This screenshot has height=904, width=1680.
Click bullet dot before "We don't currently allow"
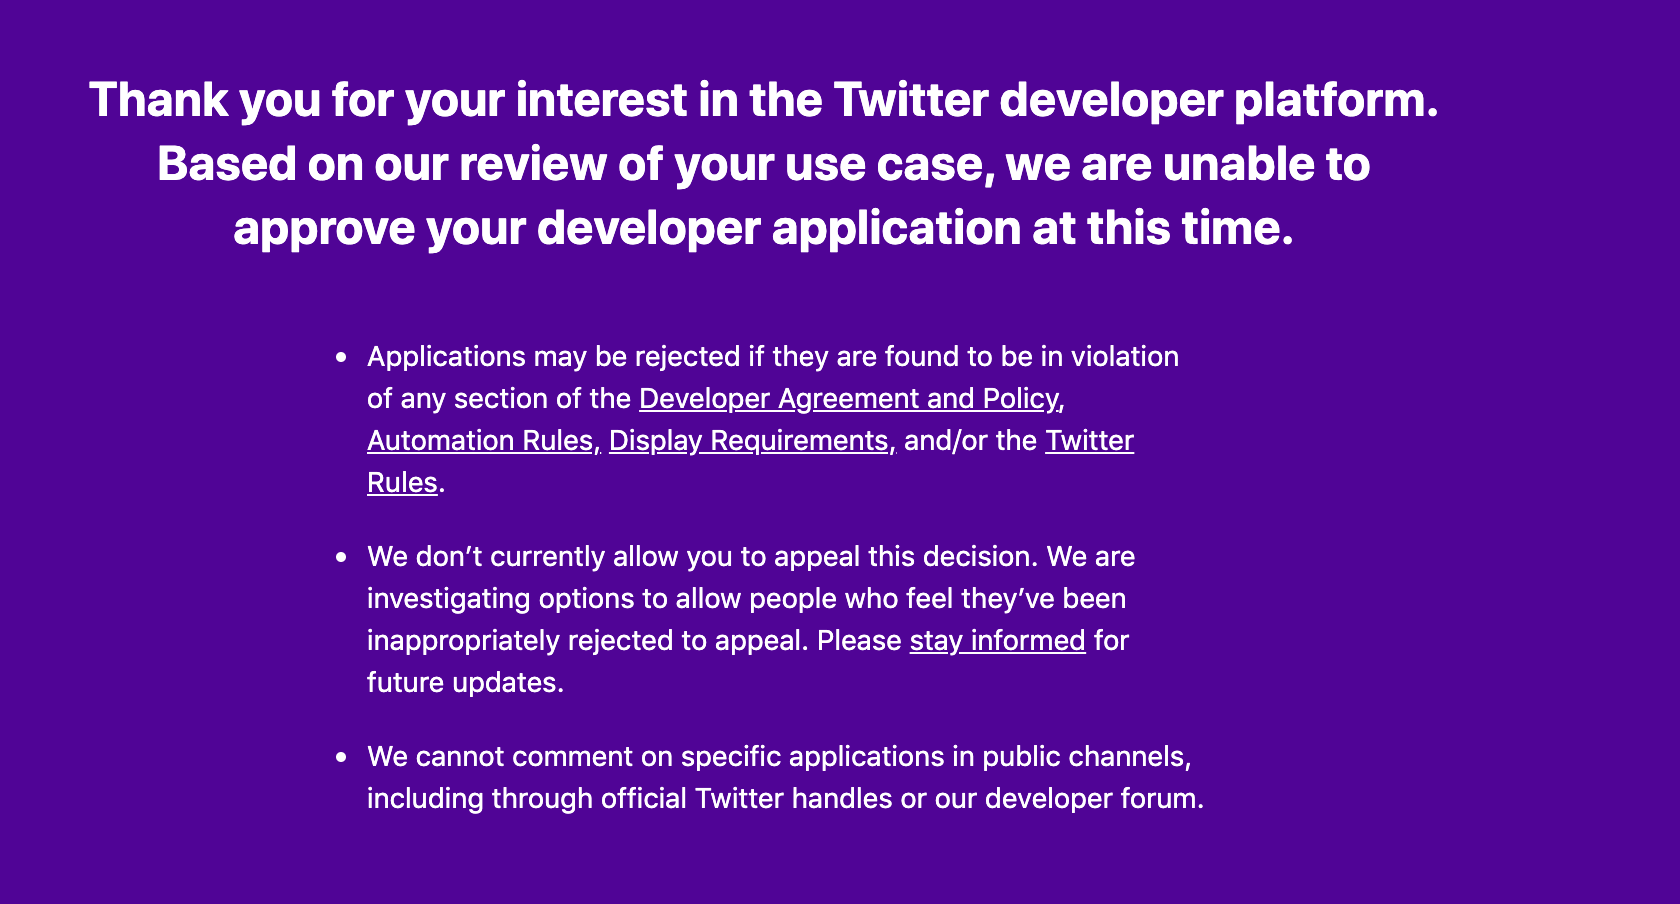coord(342,557)
